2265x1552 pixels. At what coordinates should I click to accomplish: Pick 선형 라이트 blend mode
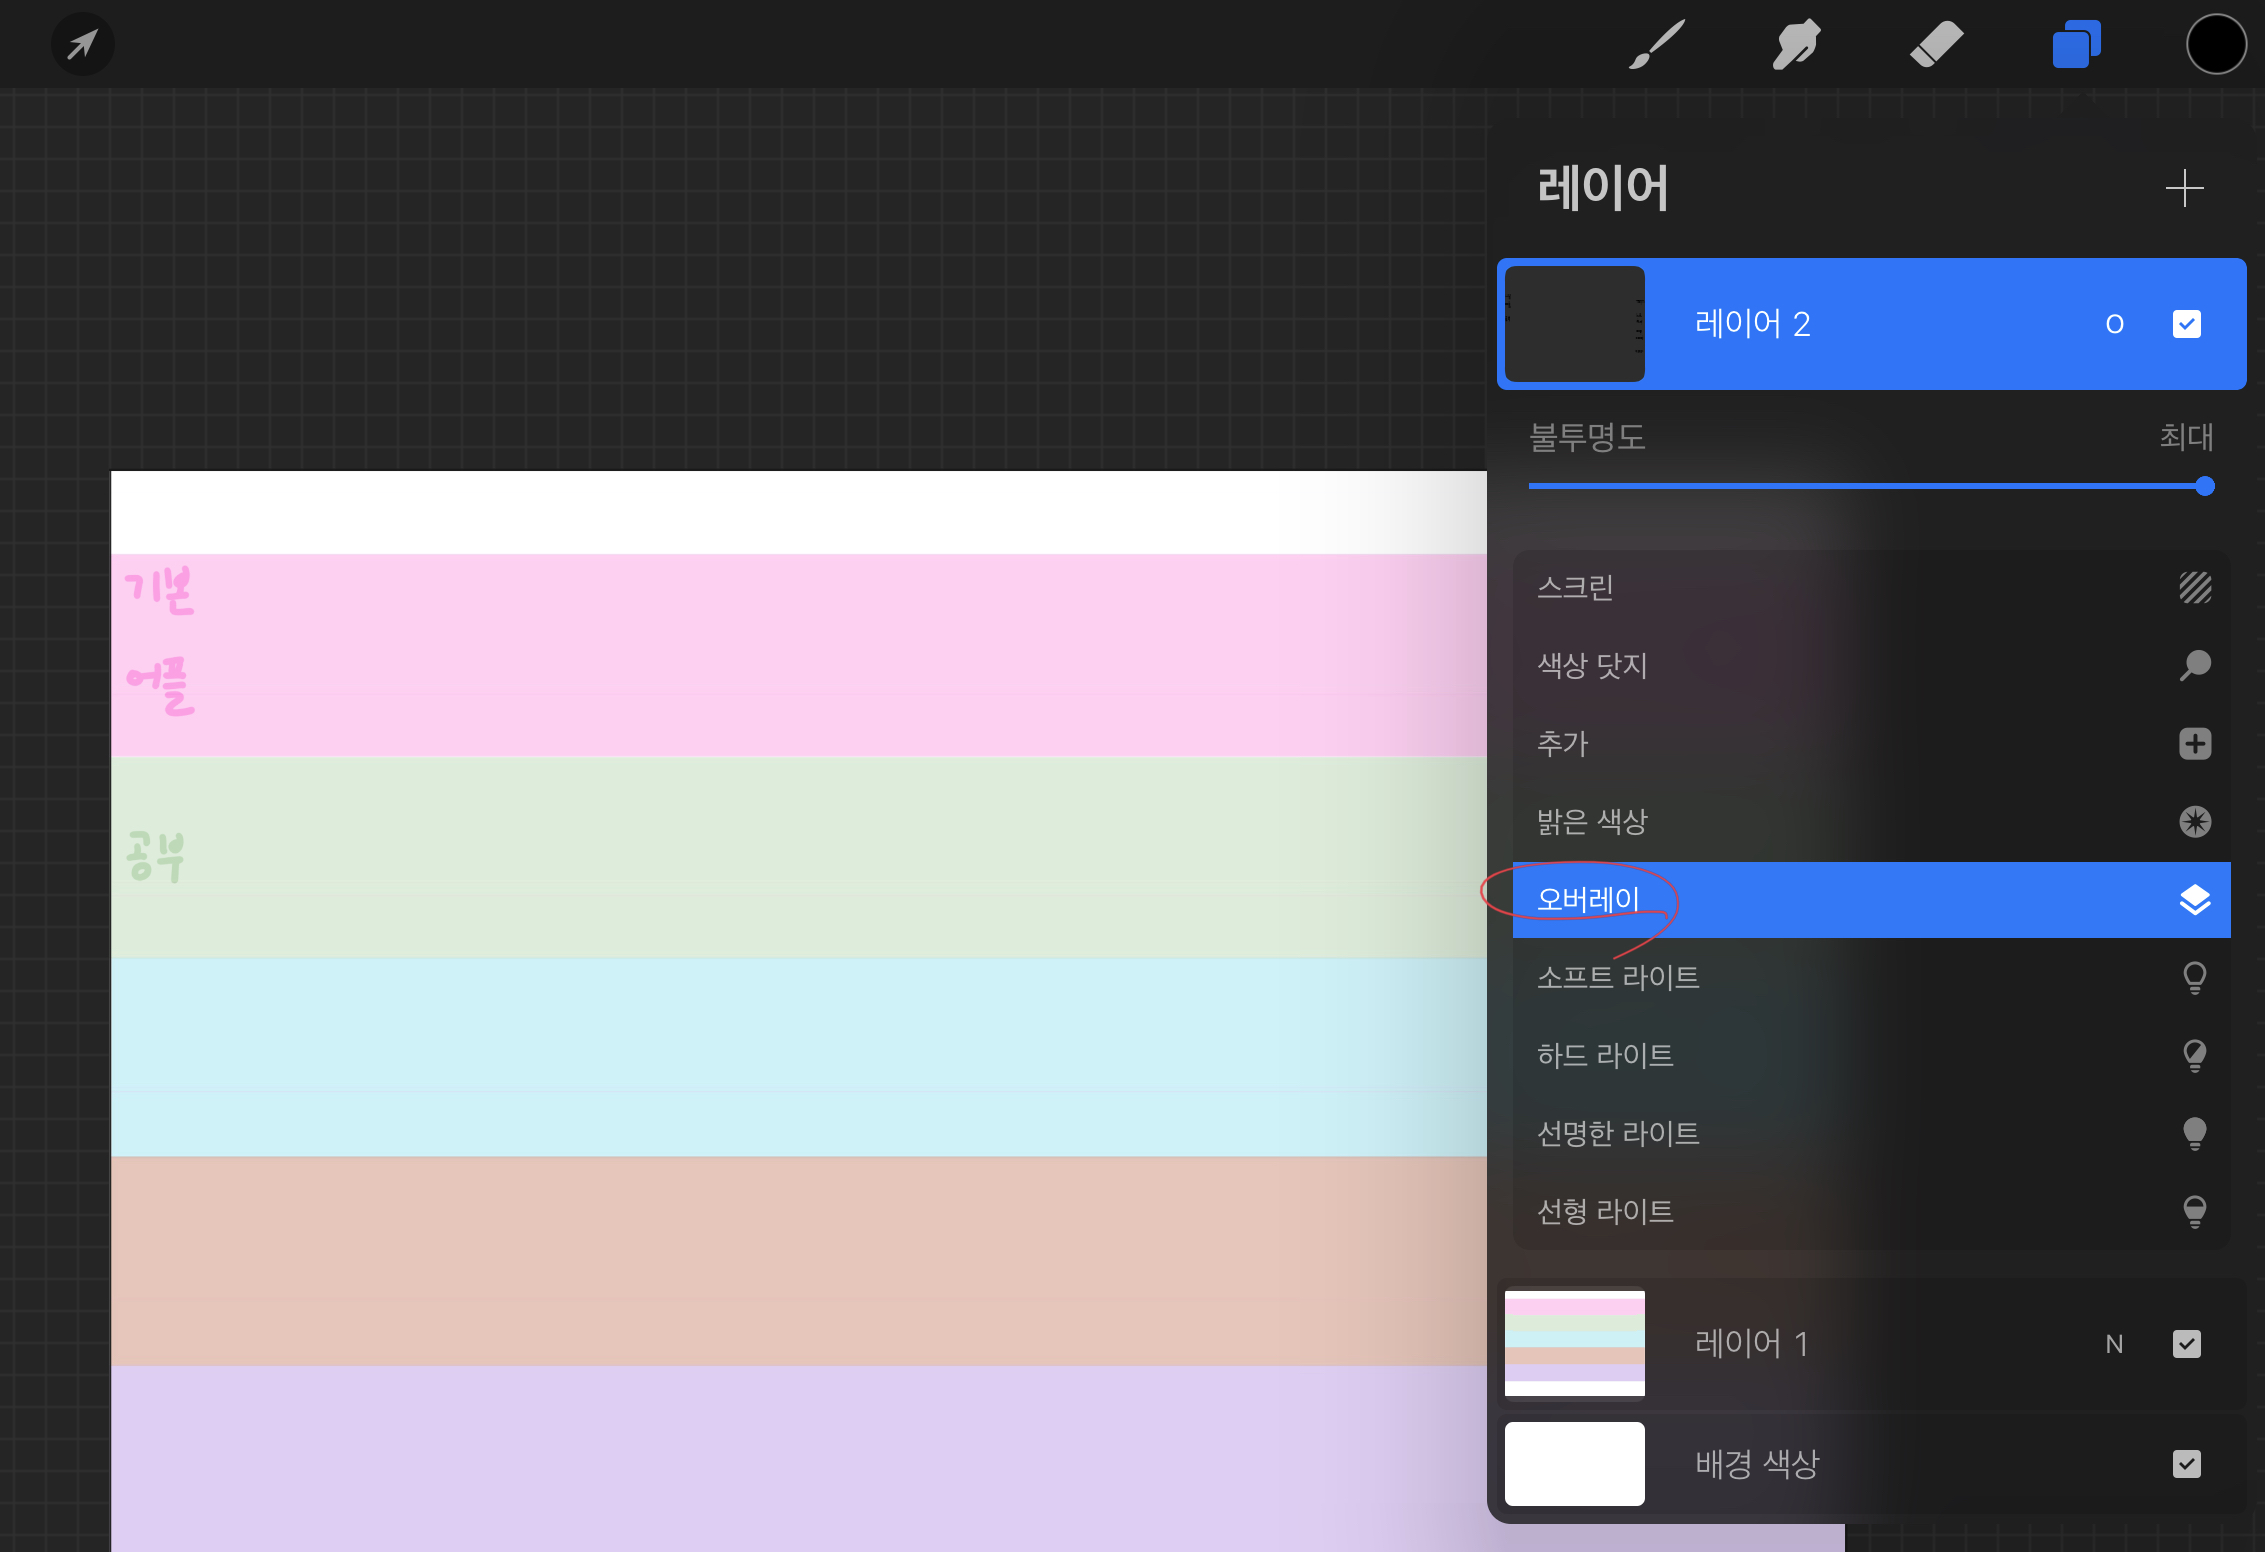click(x=1605, y=1211)
